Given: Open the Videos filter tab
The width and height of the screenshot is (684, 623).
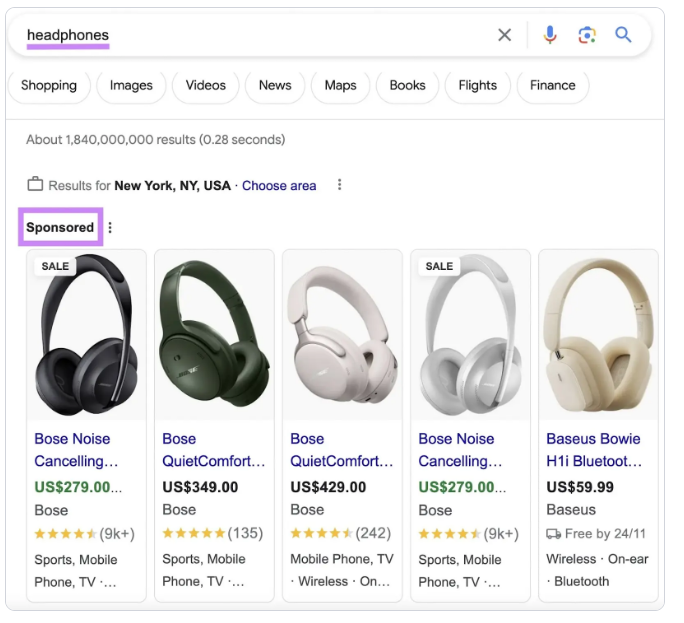Looking at the screenshot, I should (206, 86).
